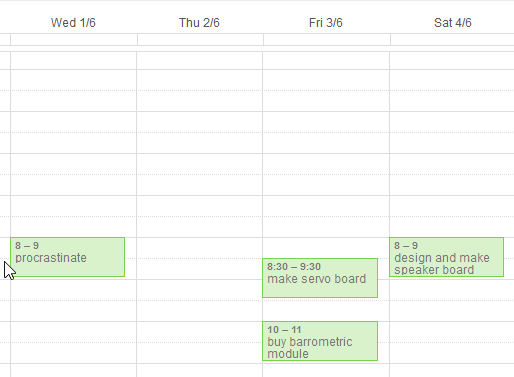514x377 pixels.
Task: Click the empty Saturday slot beside buy barrometric module
Action: click(x=452, y=342)
